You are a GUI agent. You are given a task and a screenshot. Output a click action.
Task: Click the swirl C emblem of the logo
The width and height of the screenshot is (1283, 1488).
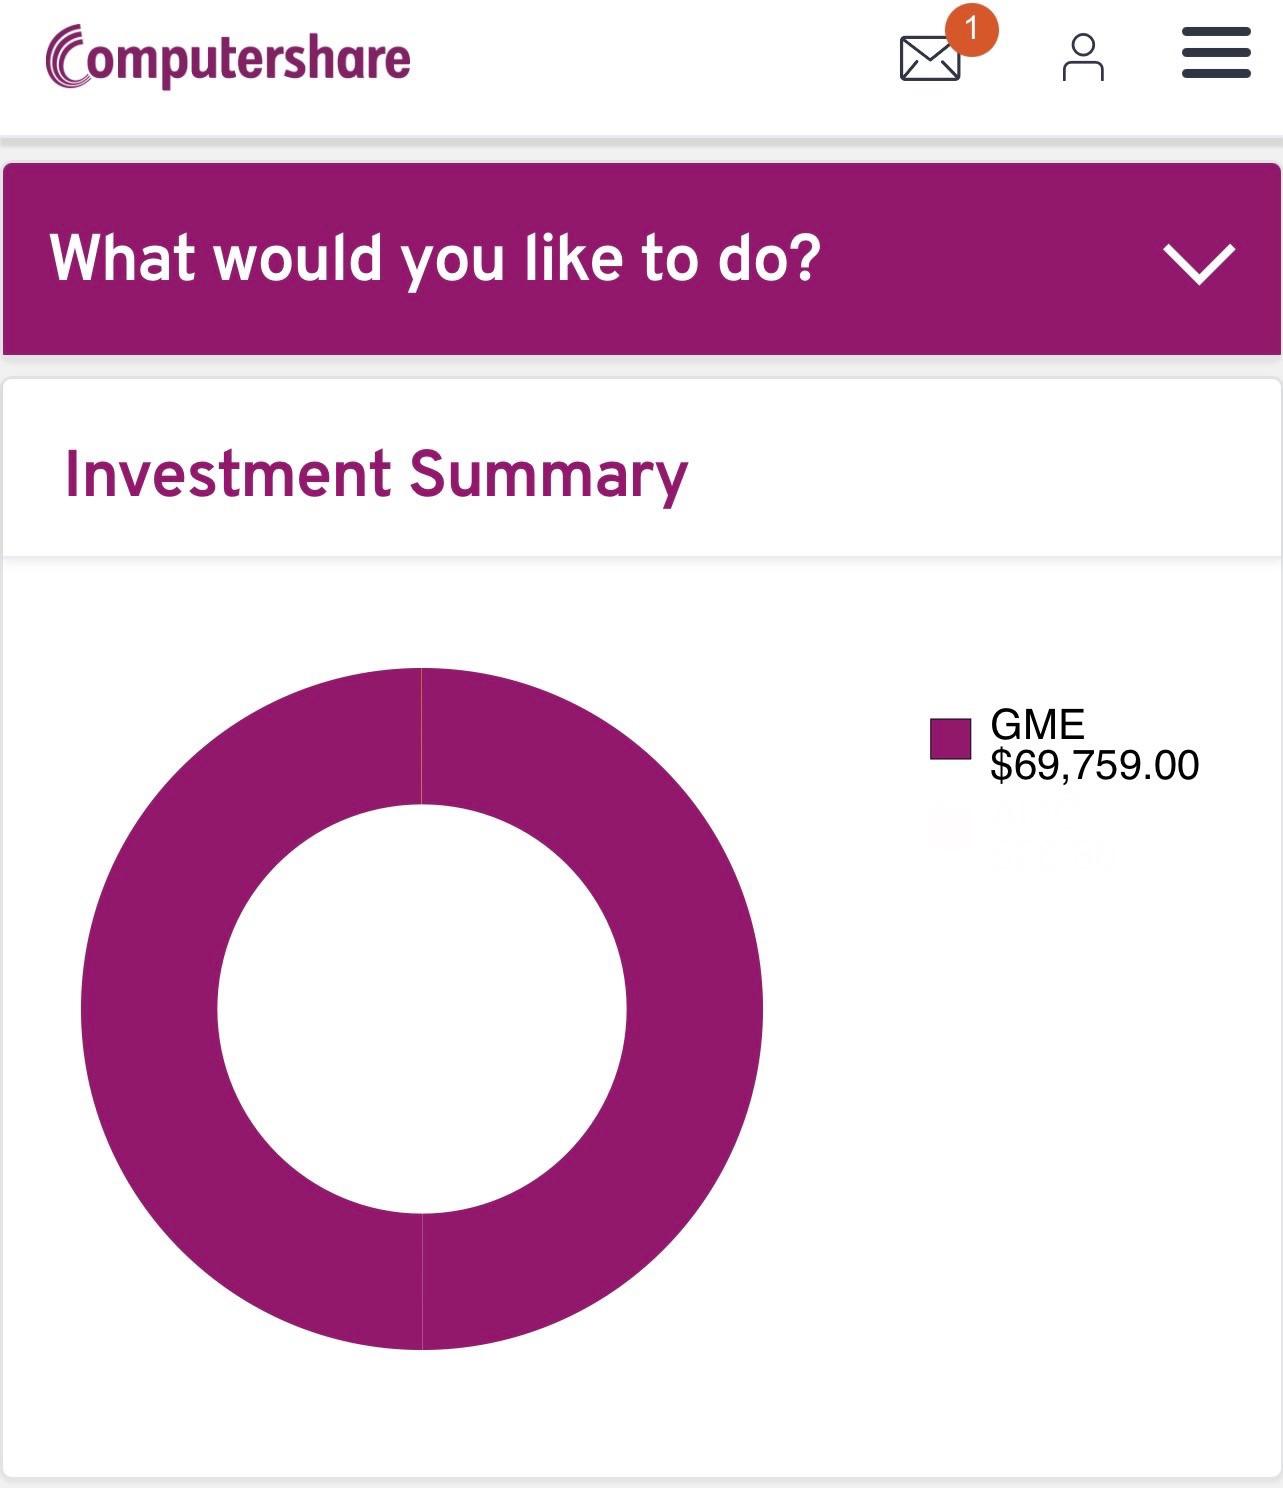[x=65, y=57]
